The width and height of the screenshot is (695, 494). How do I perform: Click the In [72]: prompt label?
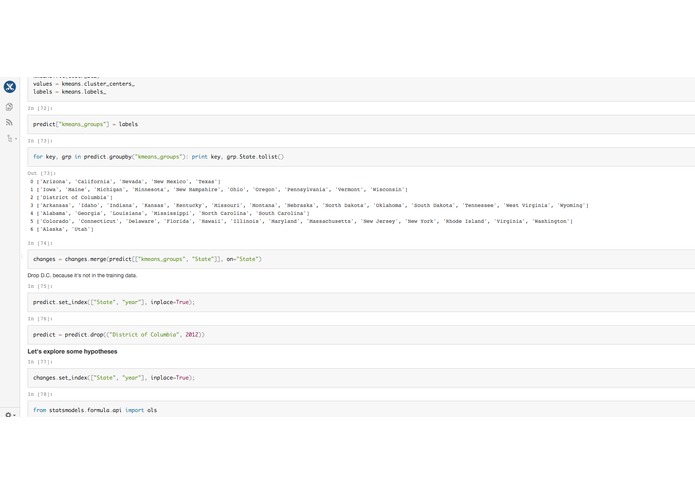click(x=40, y=108)
